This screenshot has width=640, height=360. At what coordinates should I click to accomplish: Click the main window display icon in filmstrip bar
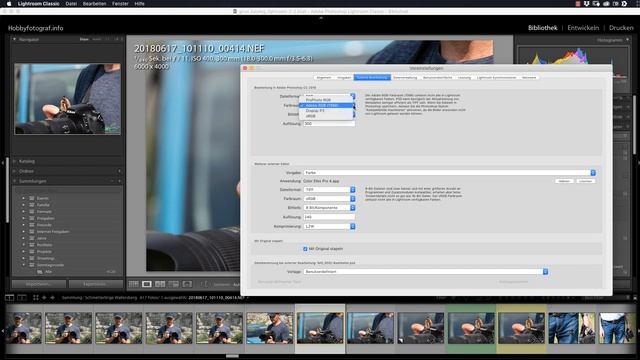point(9,298)
